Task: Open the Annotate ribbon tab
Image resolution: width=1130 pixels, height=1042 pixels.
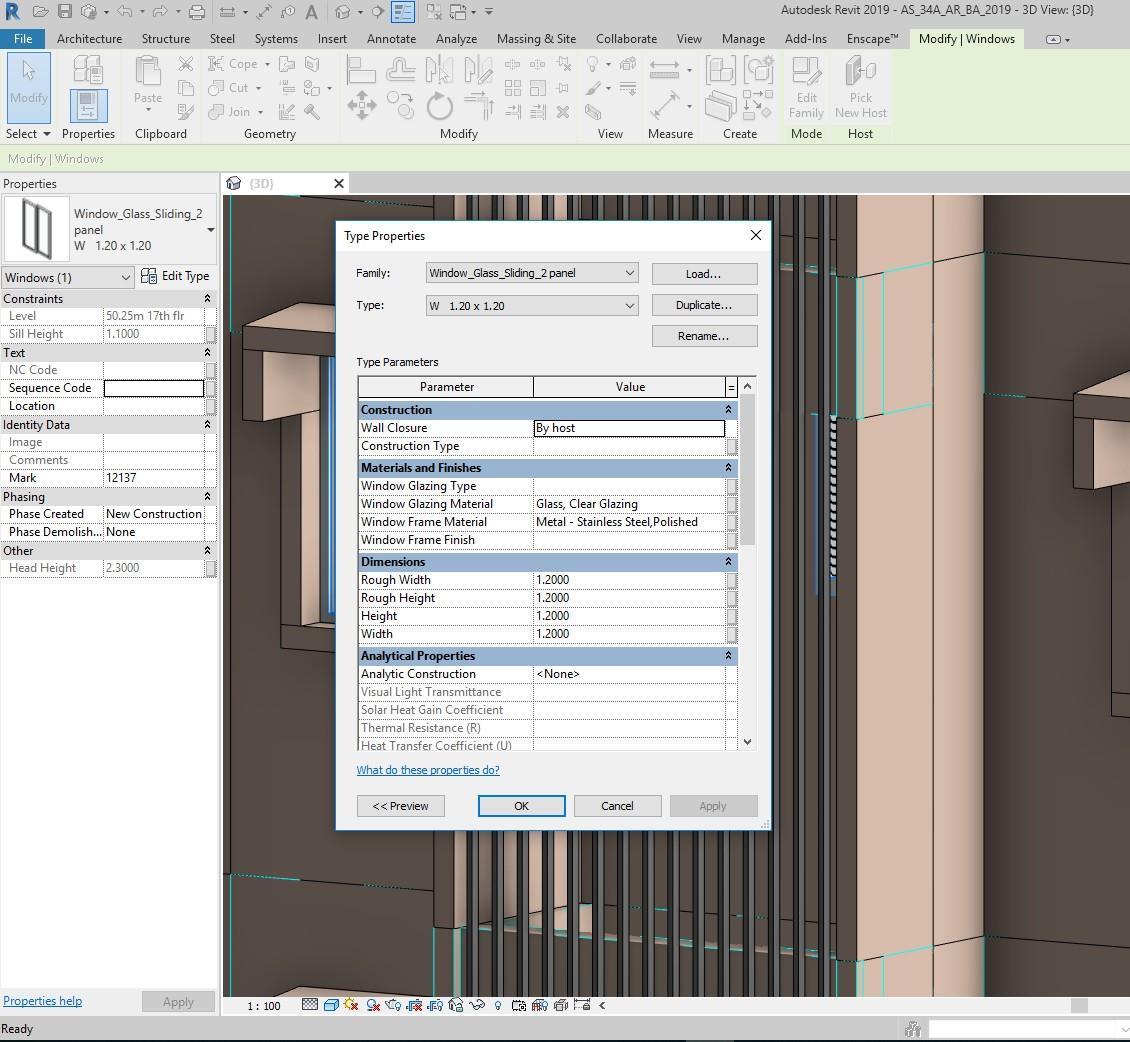Action: [391, 39]
